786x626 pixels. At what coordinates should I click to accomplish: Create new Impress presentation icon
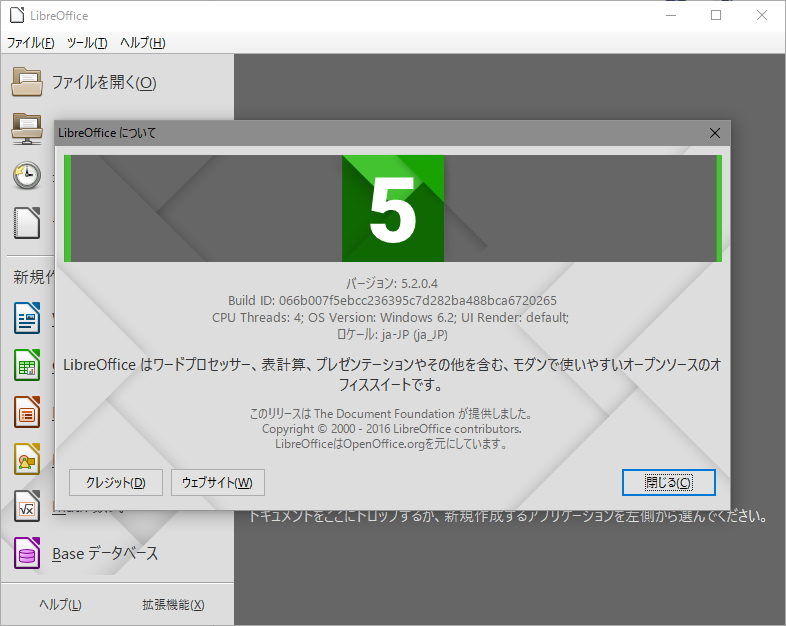[27, 412]
